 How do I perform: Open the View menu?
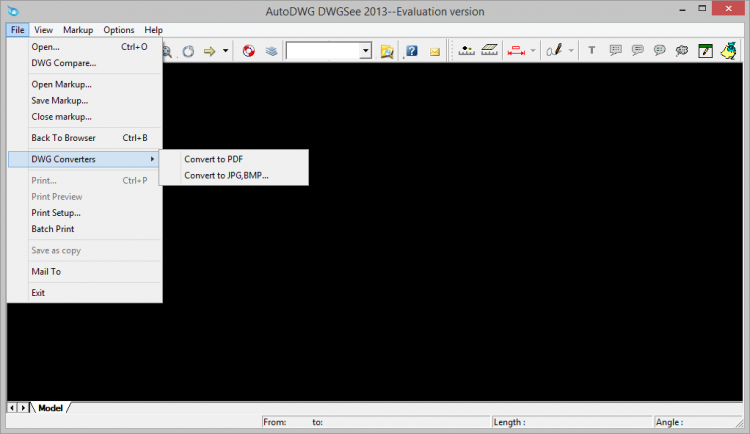pyautogui.click(x=44, y=30)
